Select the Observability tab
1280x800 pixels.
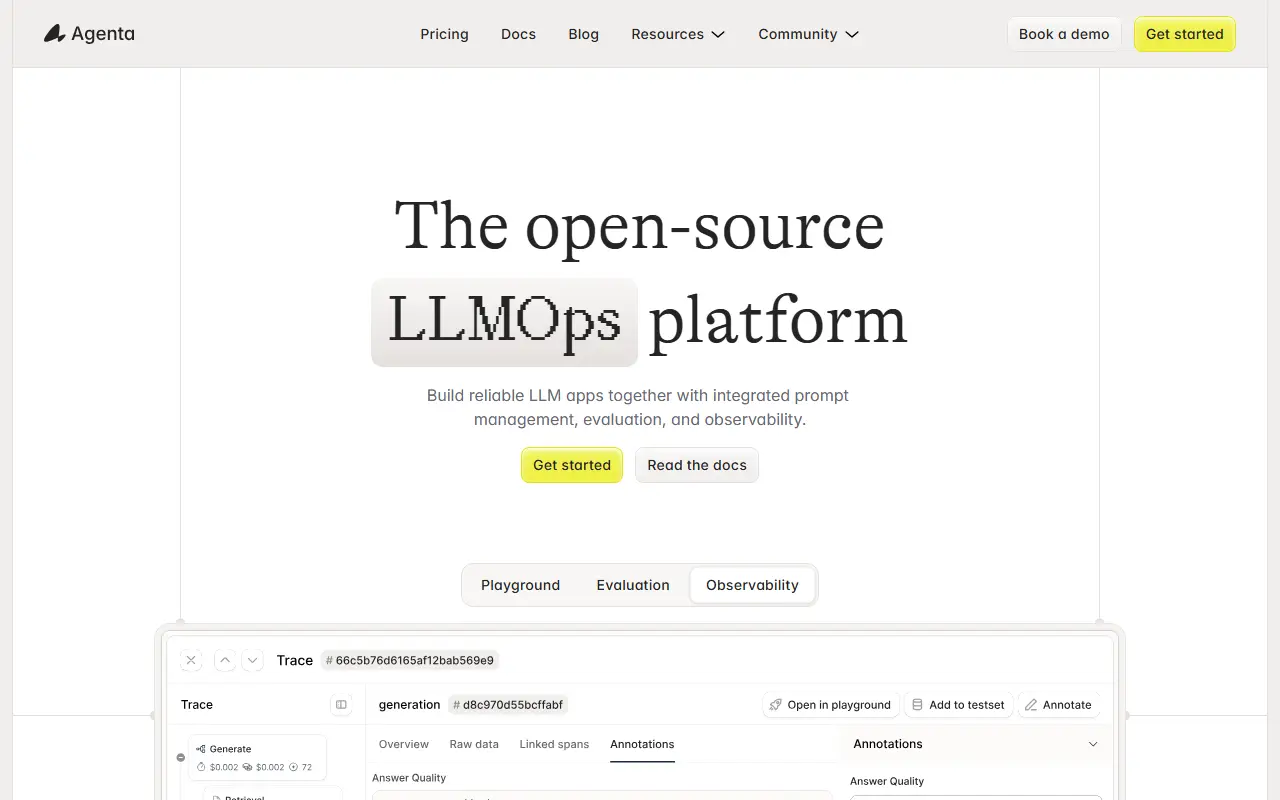pyautogui.click(x=752, y=585)
